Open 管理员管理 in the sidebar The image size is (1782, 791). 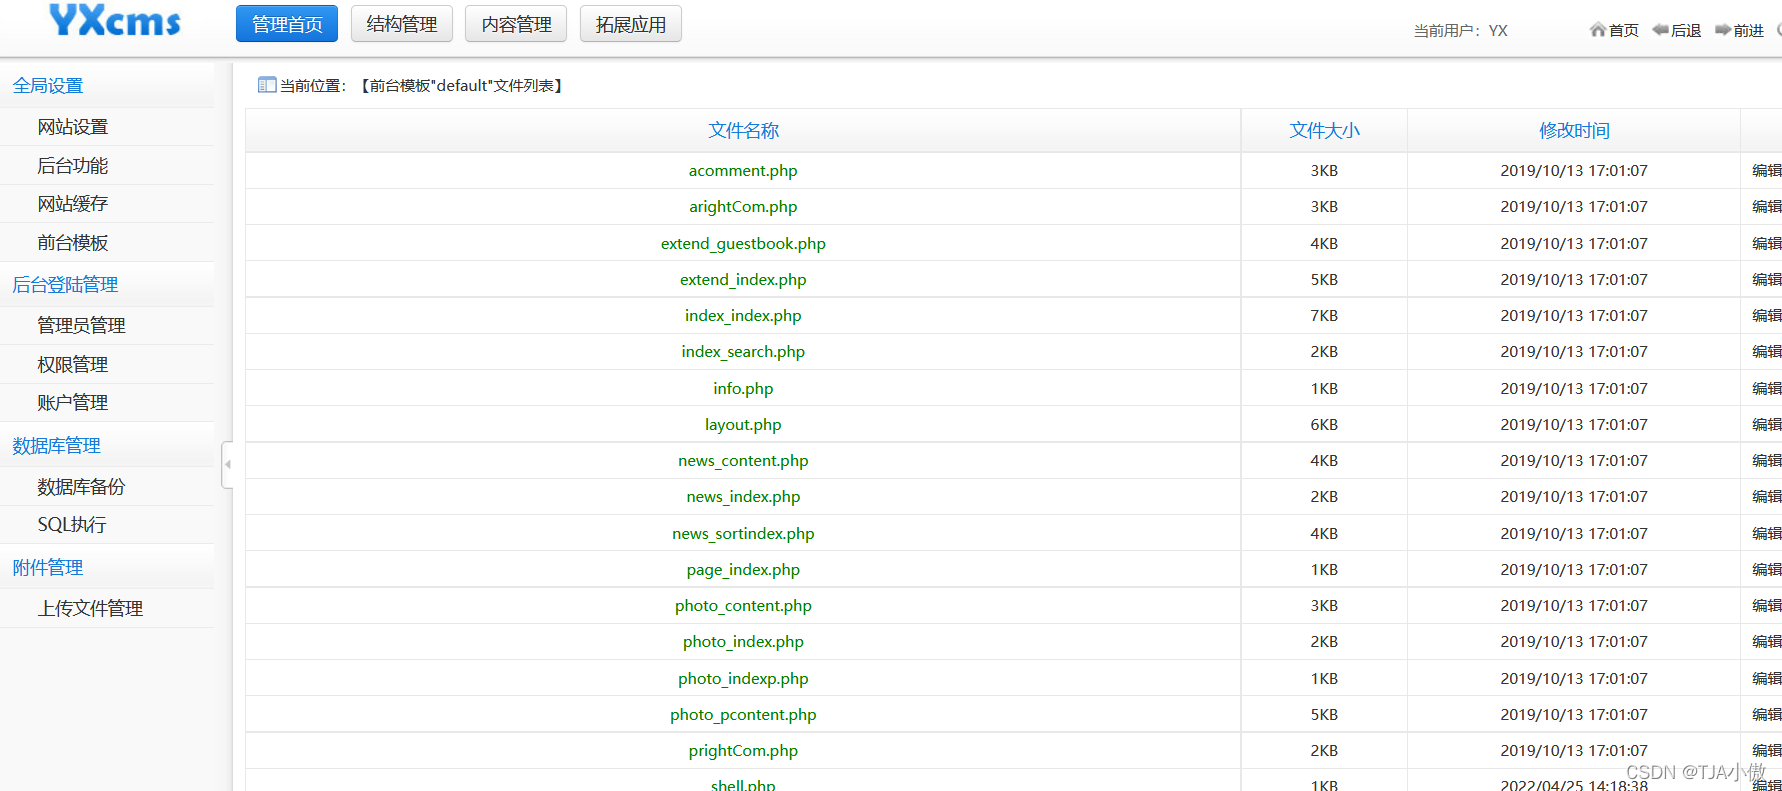click(81, 326)
